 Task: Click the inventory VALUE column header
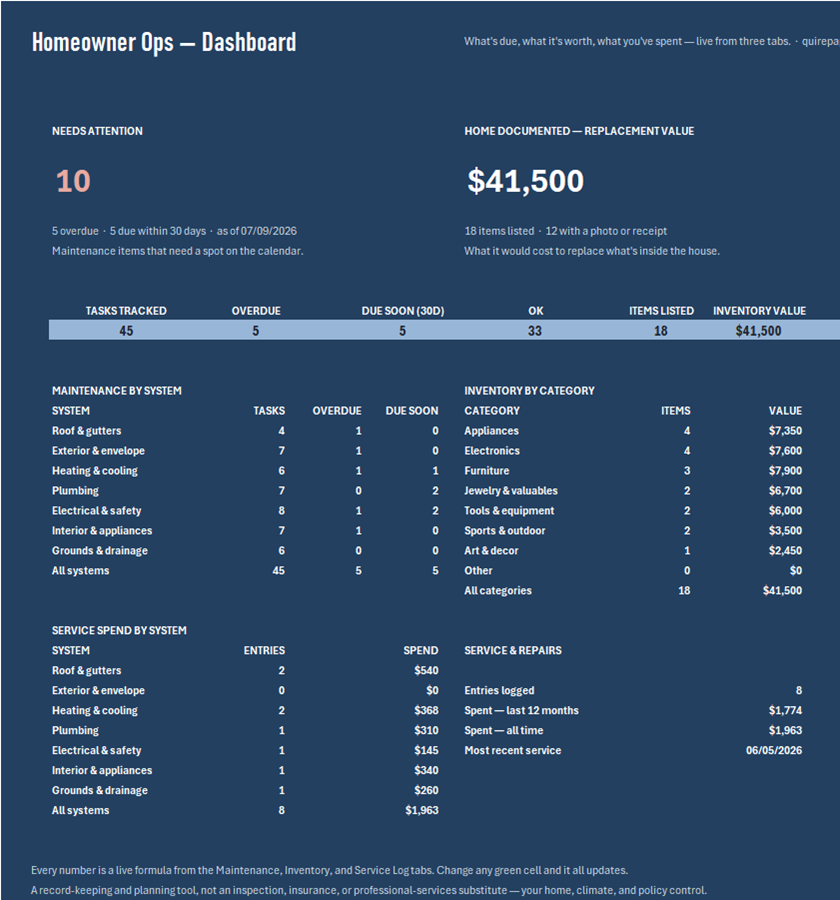click(x=785, y=410)
